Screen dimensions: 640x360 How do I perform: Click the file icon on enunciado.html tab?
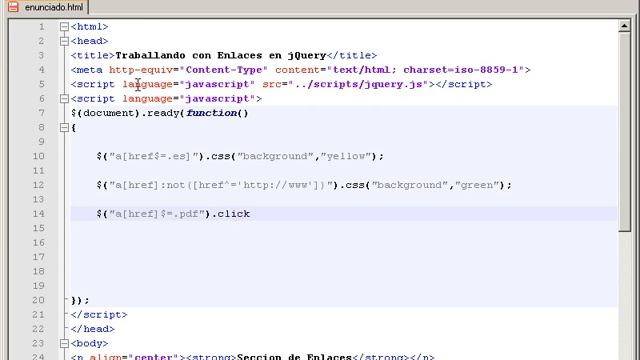point(13,7)
